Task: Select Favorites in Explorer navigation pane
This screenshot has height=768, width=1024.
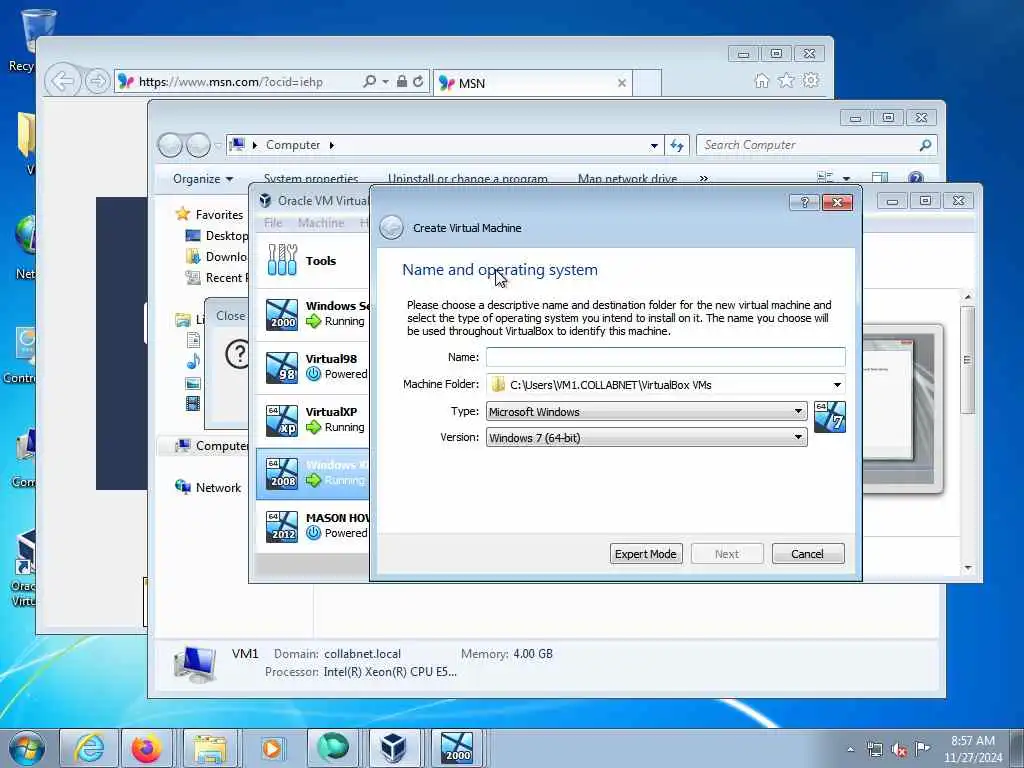Action: [219, 214]
